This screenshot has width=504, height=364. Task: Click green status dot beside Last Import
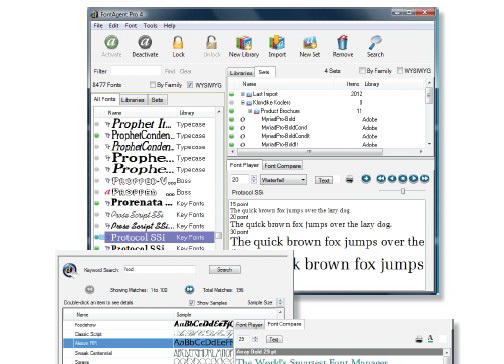[x=232, y=94]
